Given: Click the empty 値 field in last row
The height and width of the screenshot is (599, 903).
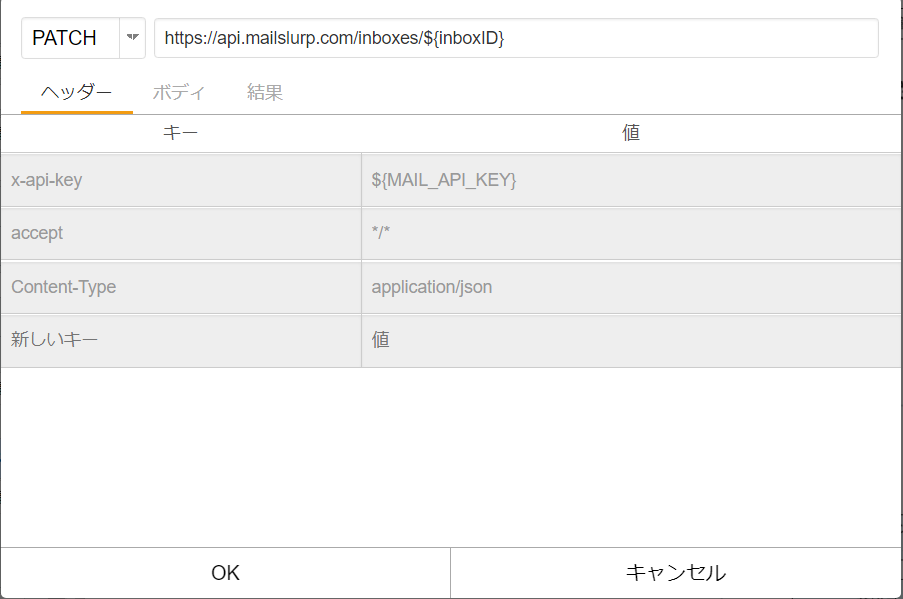Looking at the screenshot, I should coord(631,340).
